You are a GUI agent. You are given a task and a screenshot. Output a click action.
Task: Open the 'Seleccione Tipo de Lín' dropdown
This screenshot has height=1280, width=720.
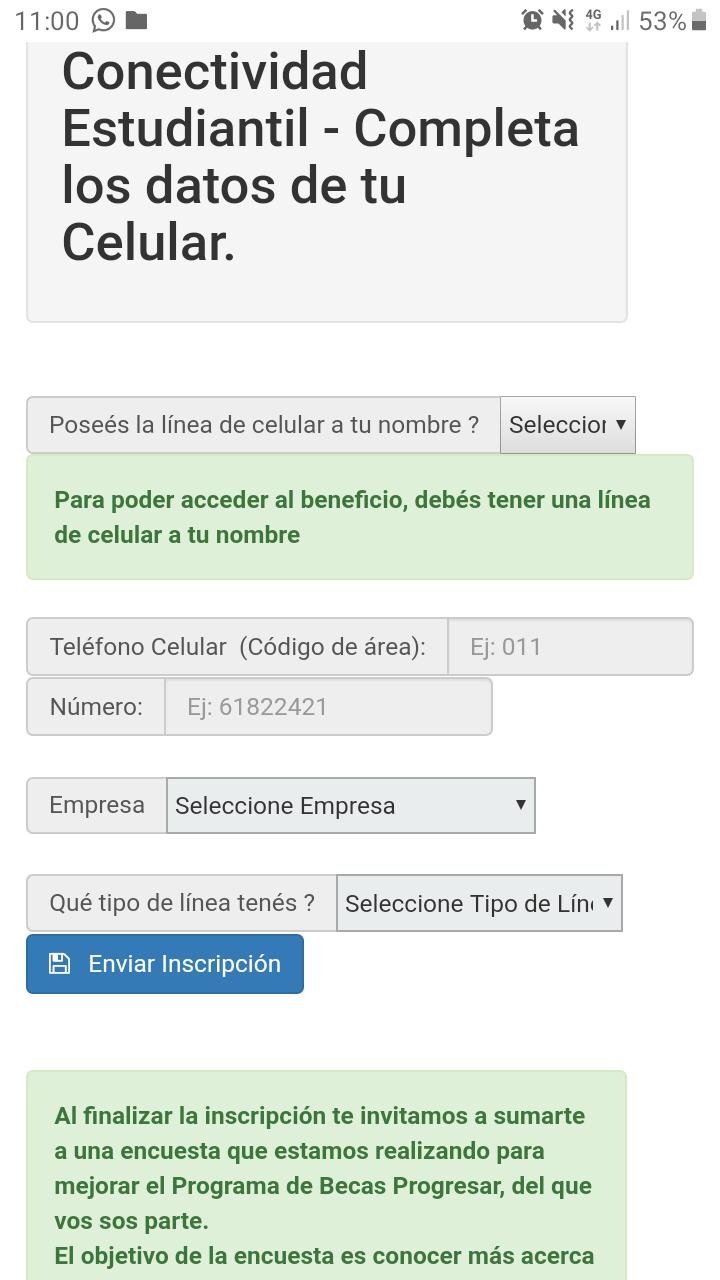479,903
